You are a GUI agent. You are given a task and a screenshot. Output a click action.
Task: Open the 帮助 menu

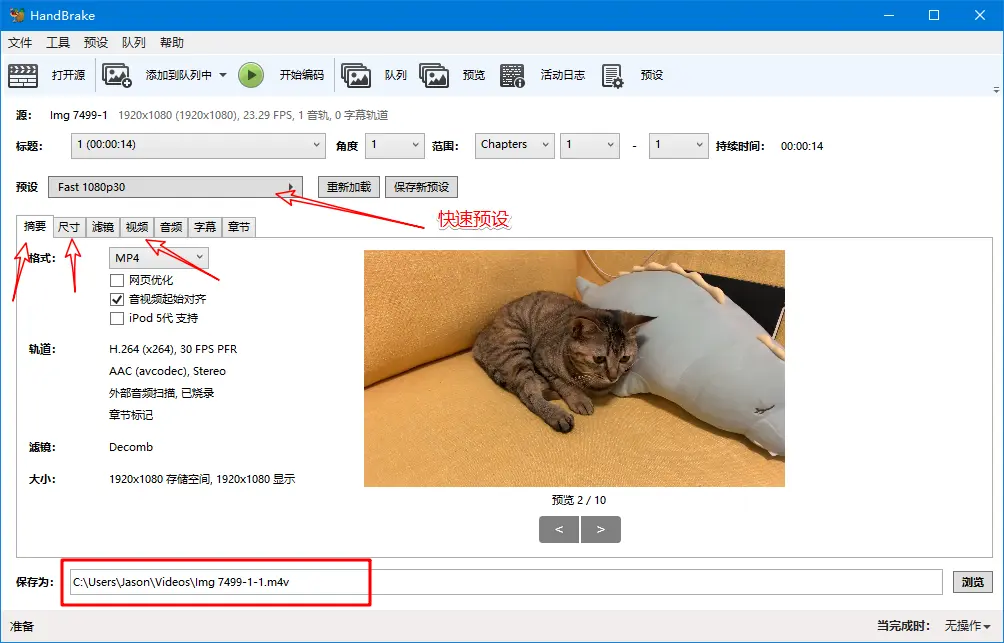(x=172, y=43)
